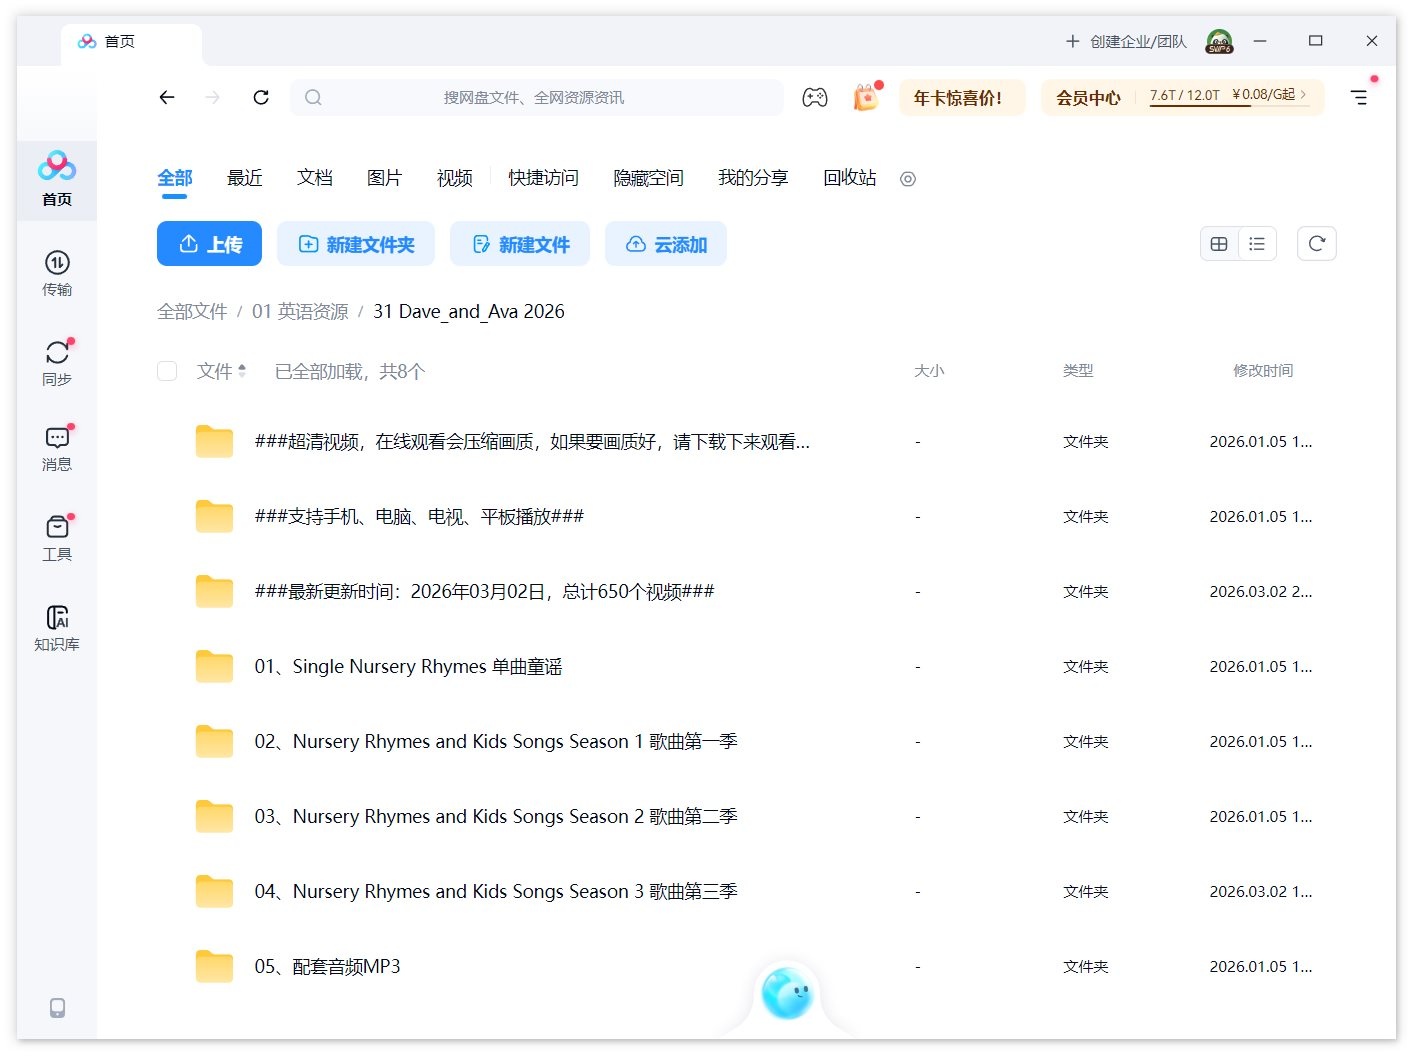This screenshot has width=1416, height=1061.
Task: Click the 上传 upload button
Action: [x=209, y=243]
